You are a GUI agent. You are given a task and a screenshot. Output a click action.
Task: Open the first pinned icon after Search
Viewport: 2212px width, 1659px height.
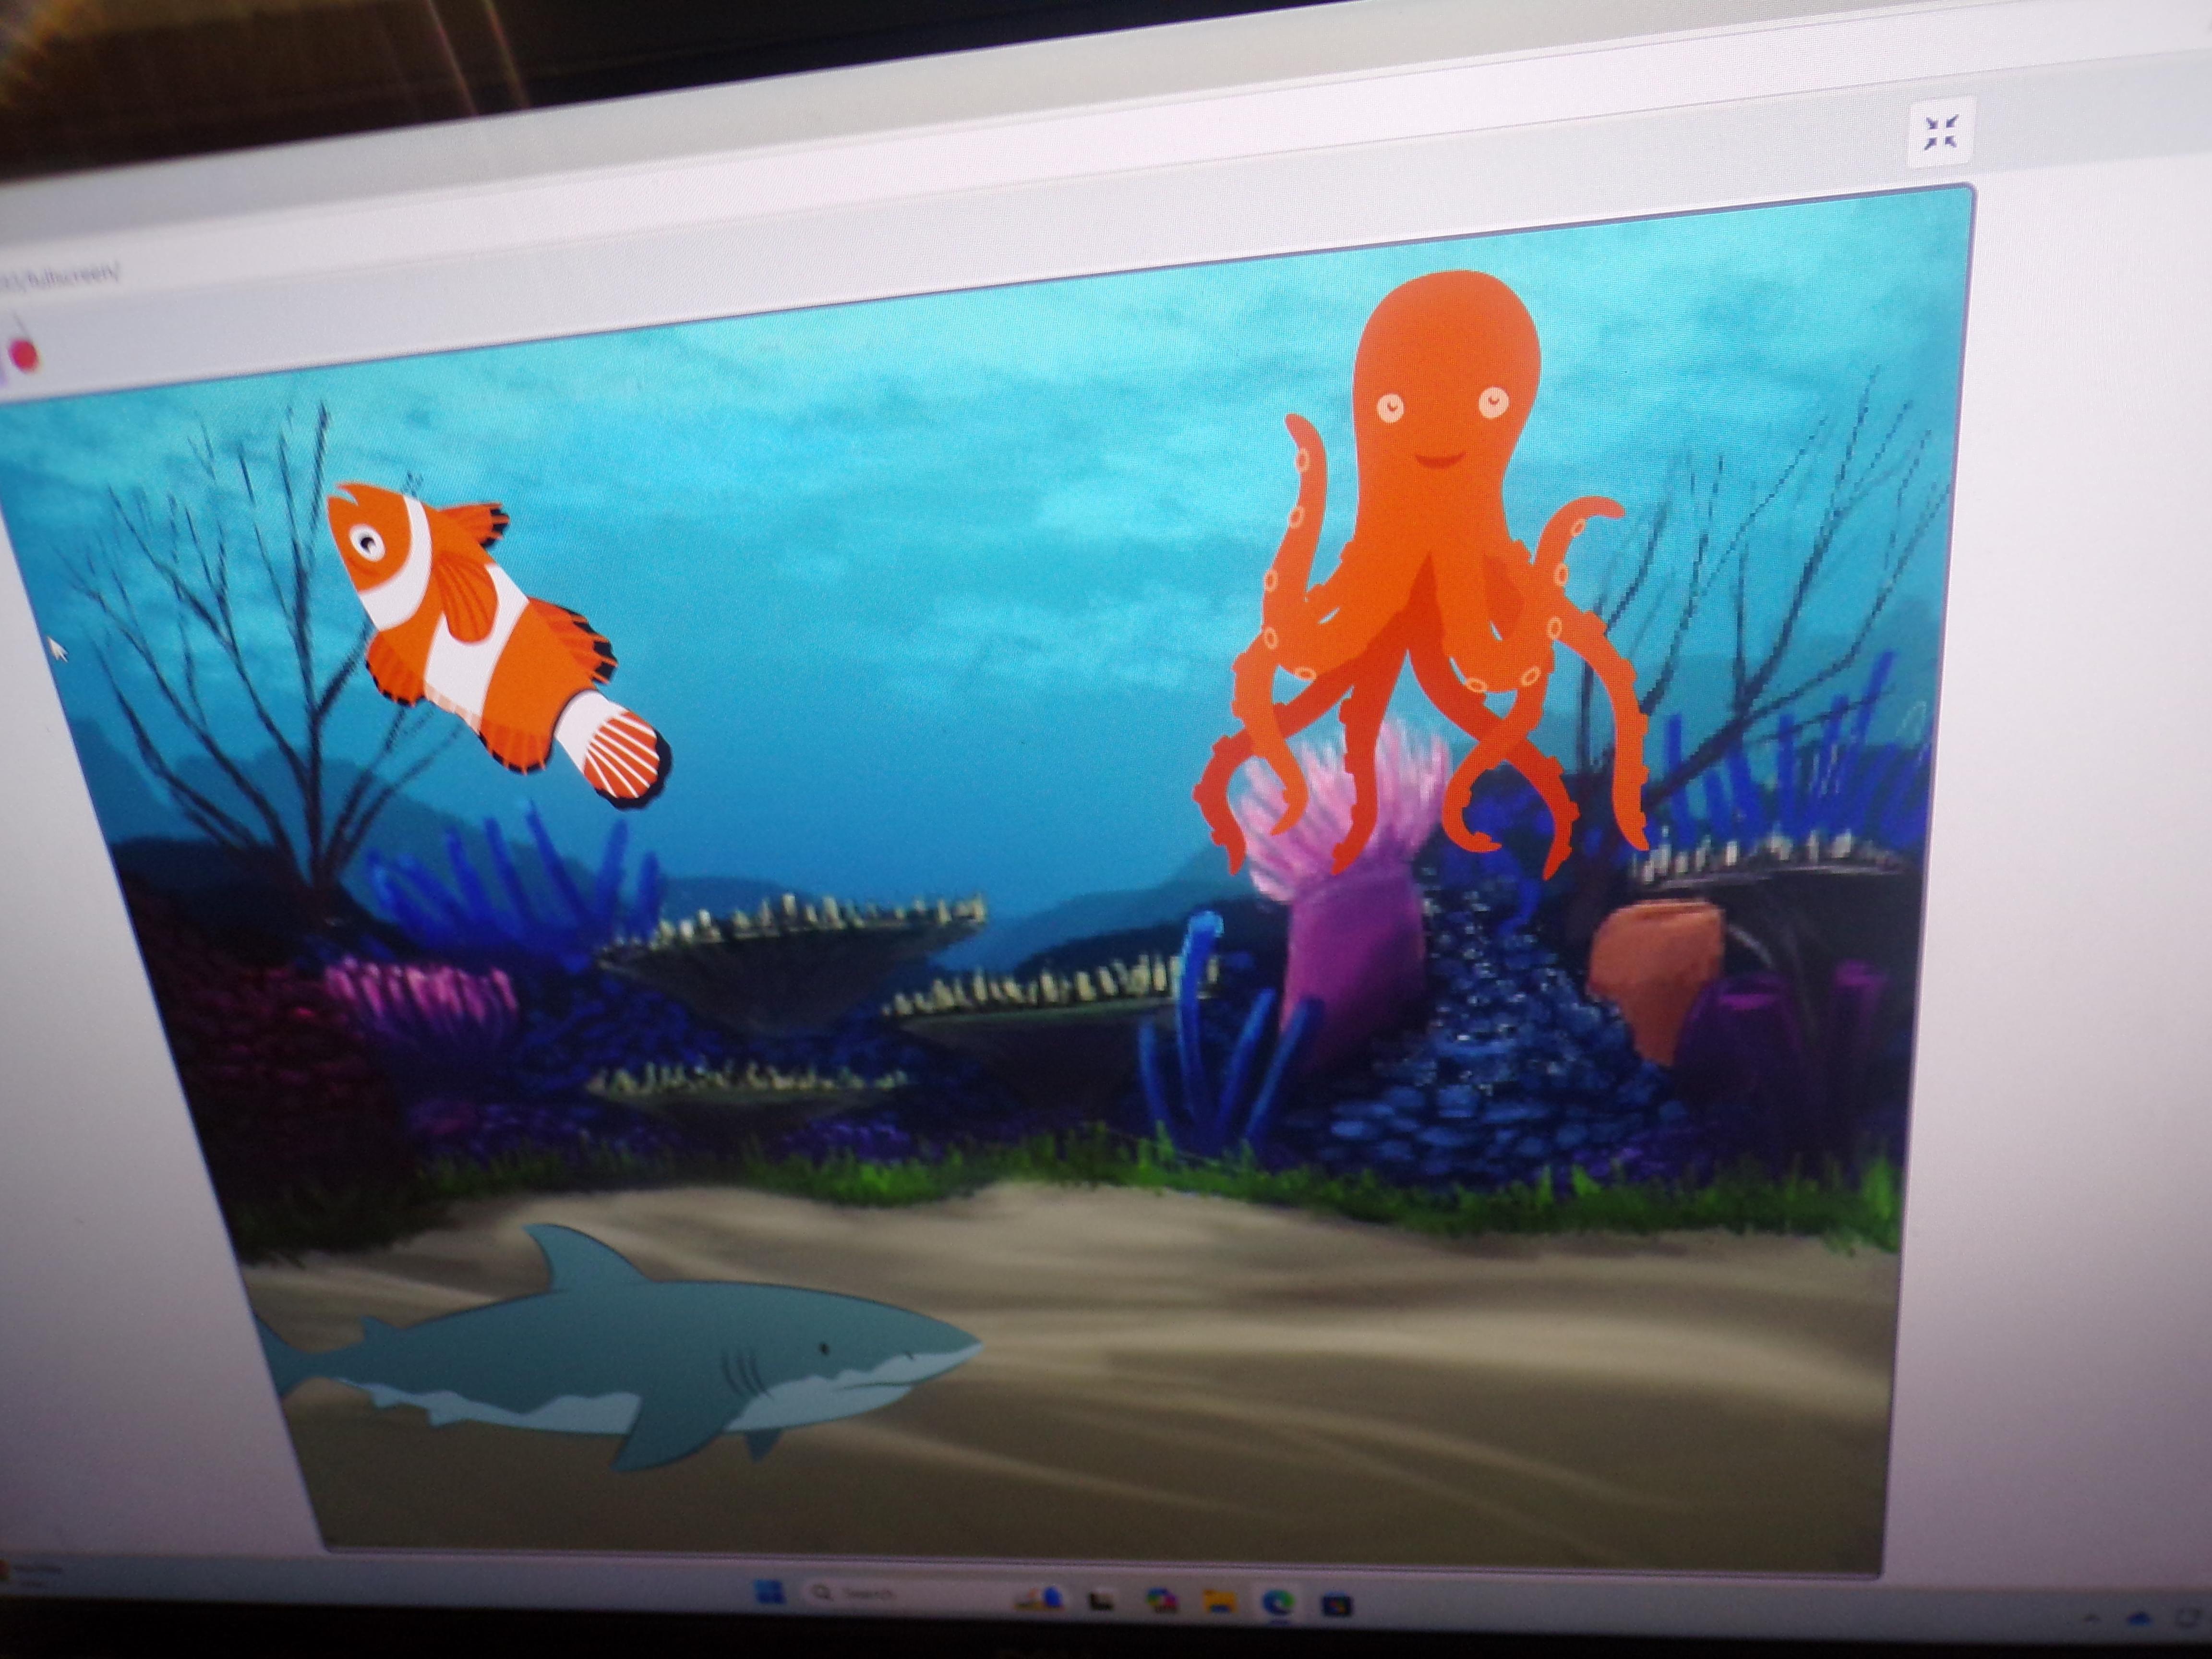[1040, 1598]
